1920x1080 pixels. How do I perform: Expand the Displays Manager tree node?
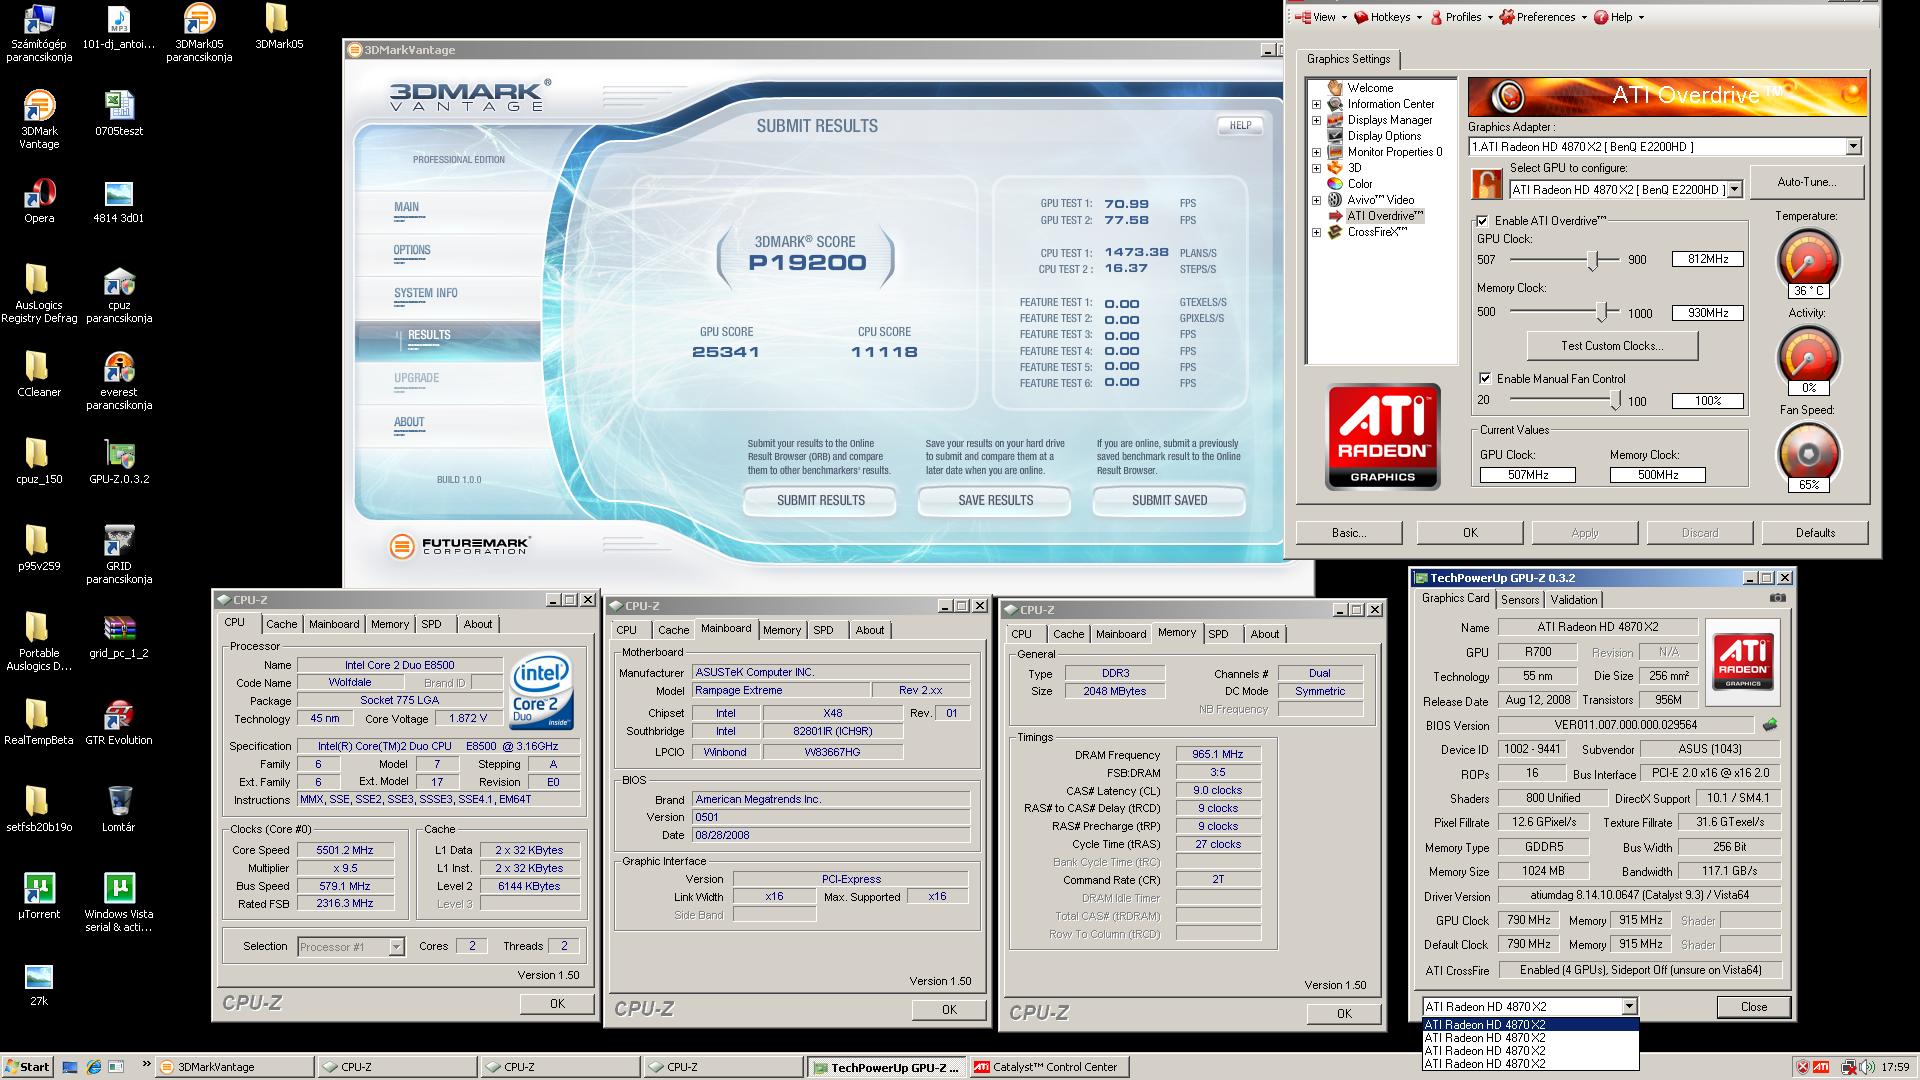[1316, 120]
